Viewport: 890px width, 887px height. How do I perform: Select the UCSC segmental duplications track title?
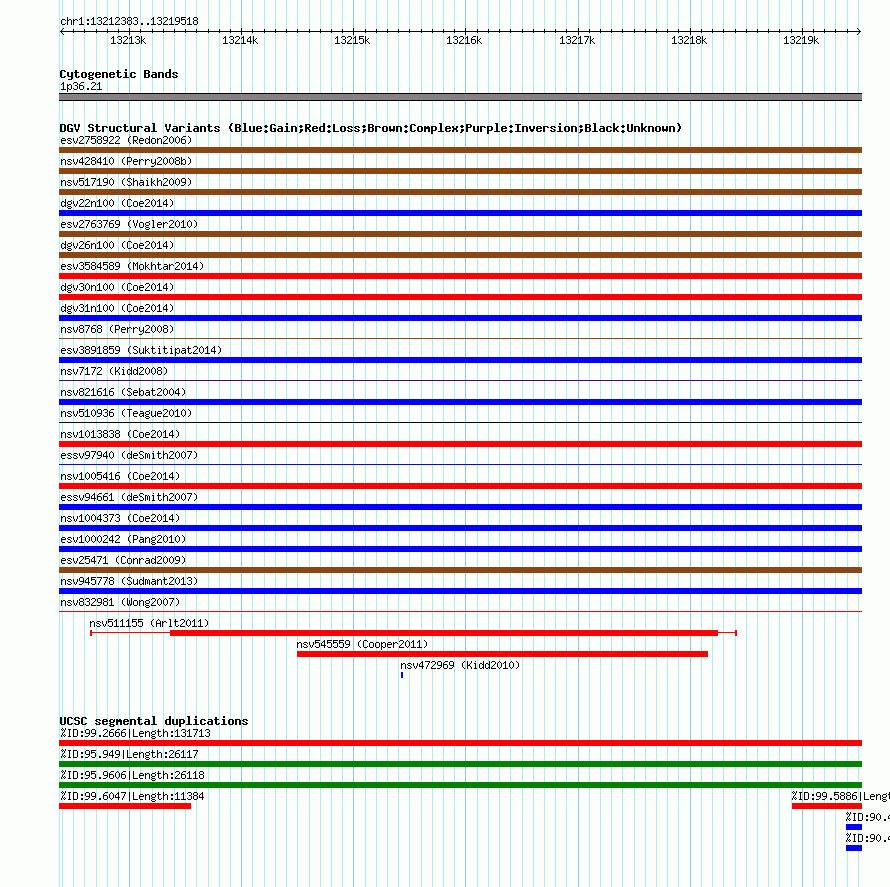pyautogui.click(x=154, y=721)
